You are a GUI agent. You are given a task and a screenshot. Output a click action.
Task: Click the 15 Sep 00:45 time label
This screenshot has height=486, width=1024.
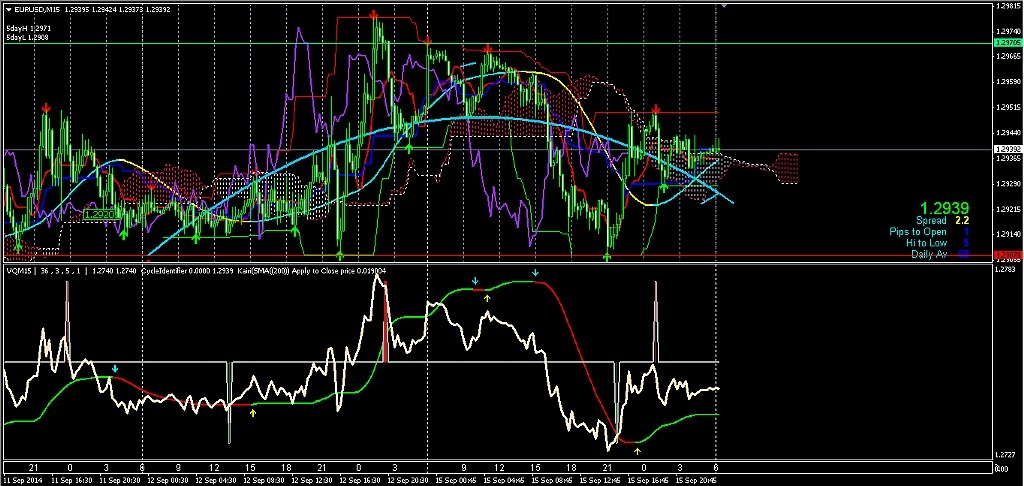pyautogui.click(x=454, y=479)
